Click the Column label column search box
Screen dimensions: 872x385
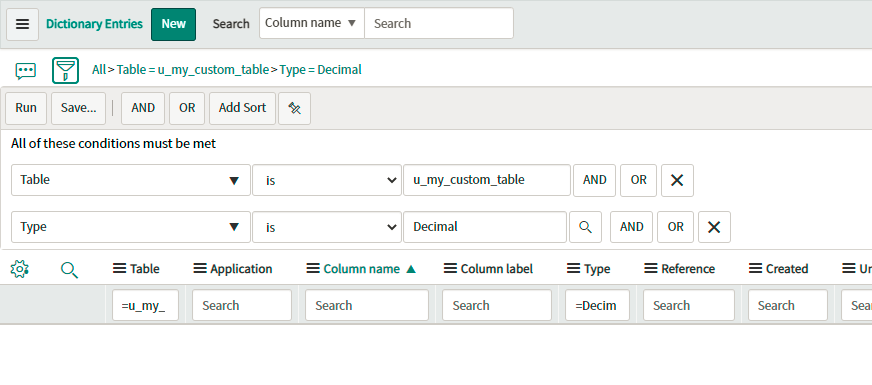[x=497, y=305]
